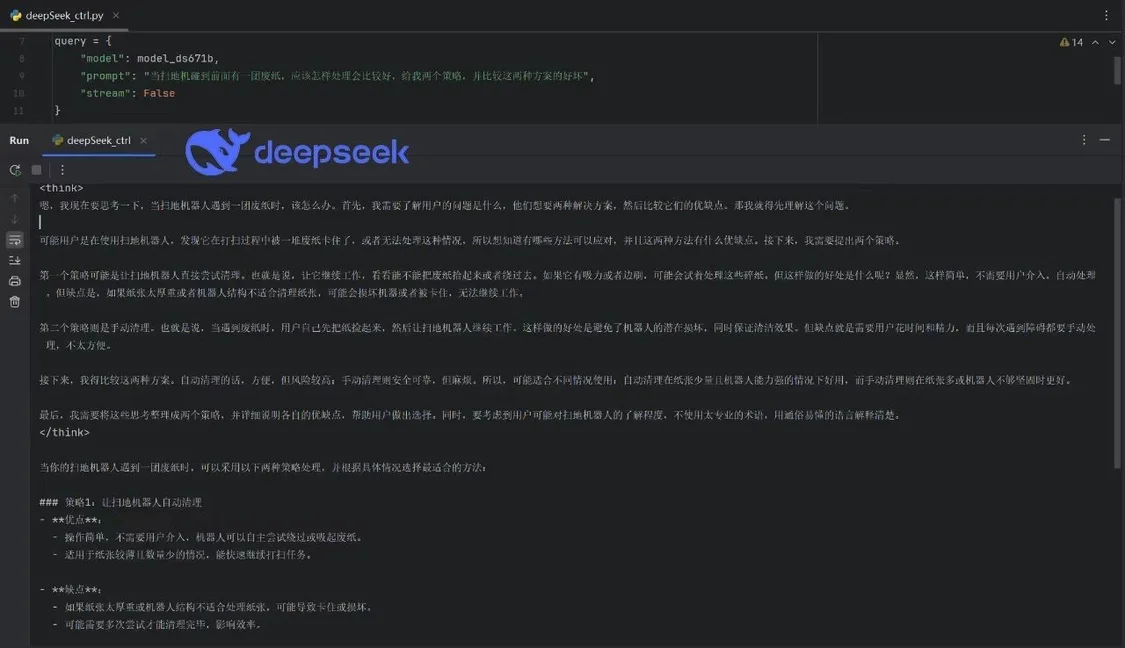Toggle Use Soft Wraps in the console
The image size is (1125, 648).
[13, 239]
